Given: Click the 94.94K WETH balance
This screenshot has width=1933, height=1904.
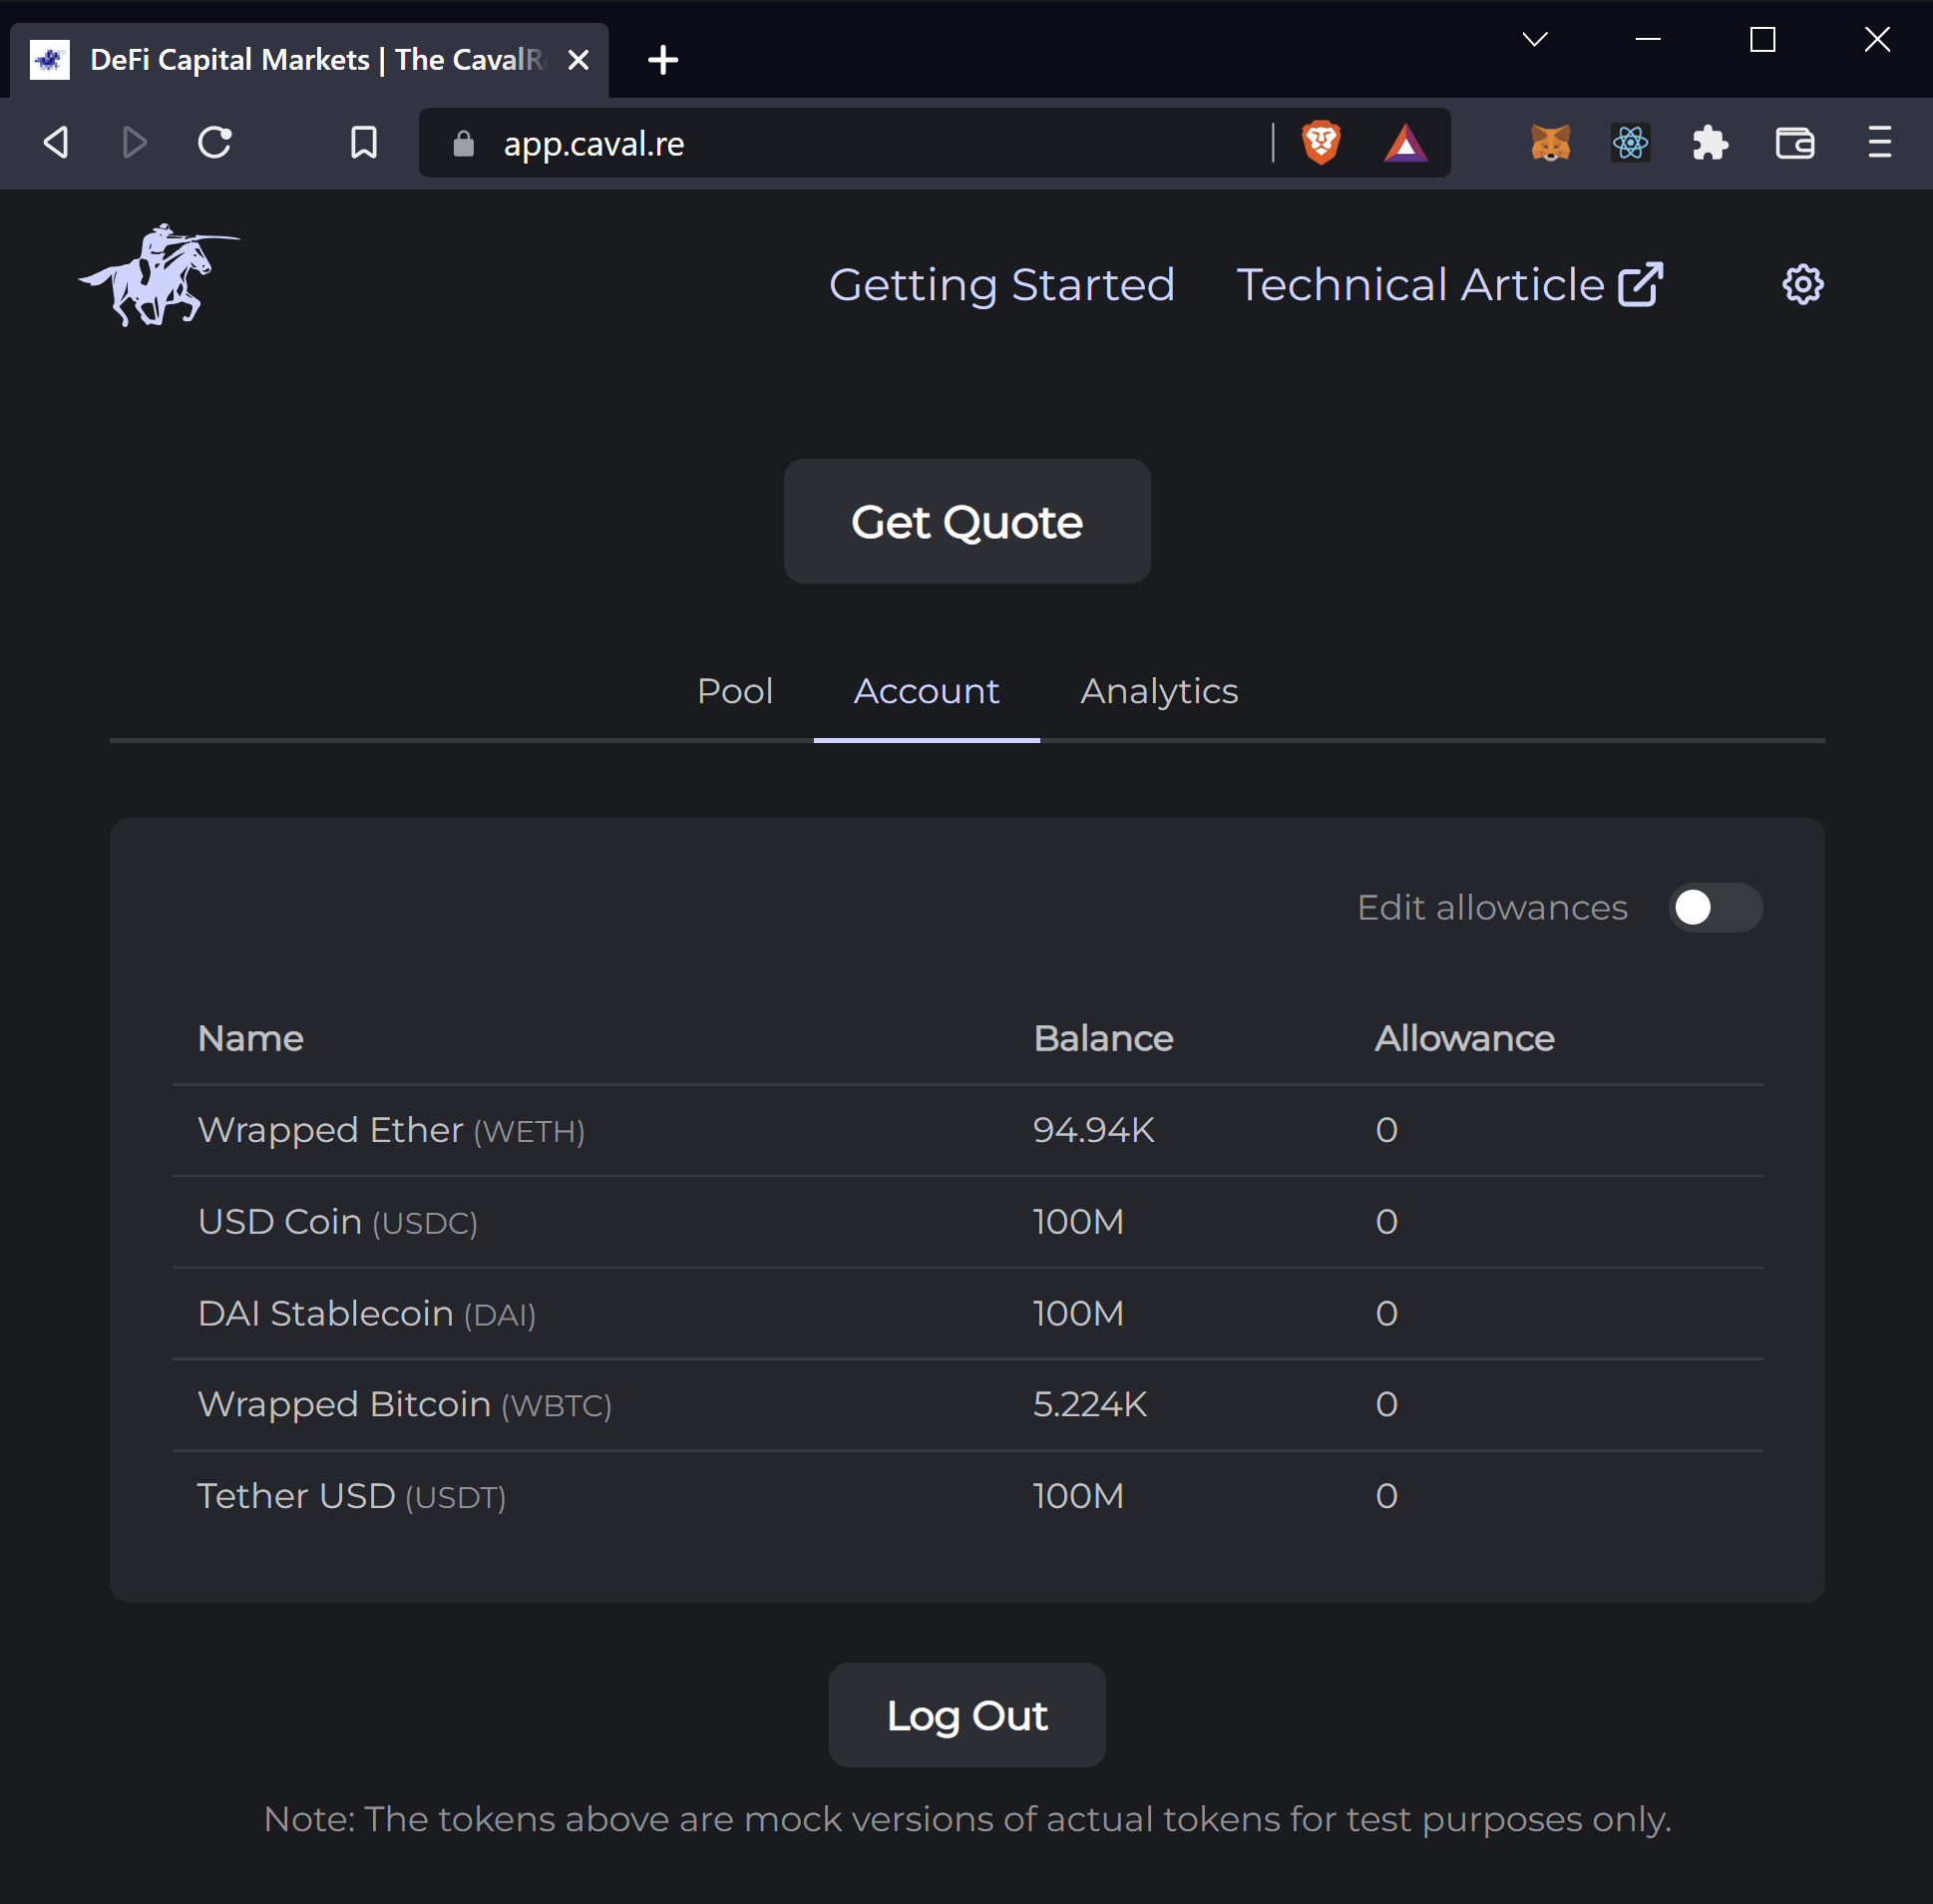Looking at the screenshot, I should click(x=1093, y=1130).
